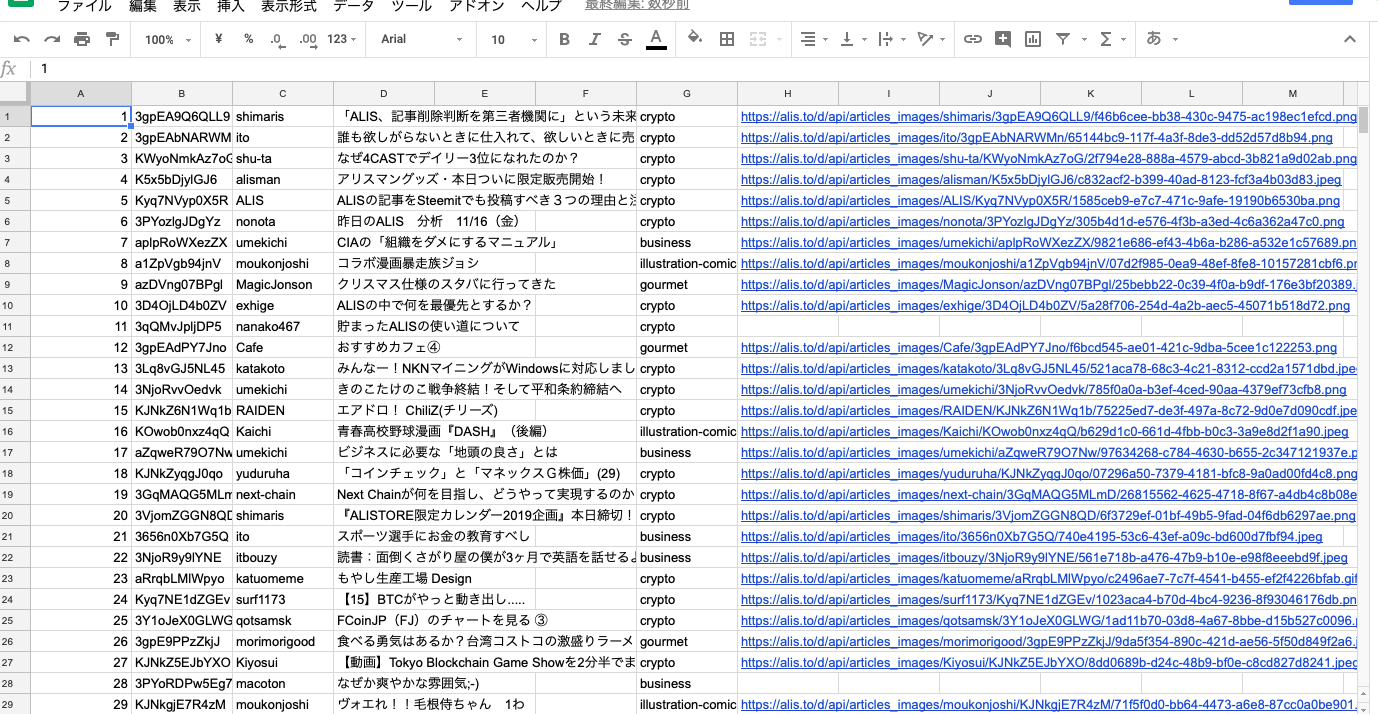Click the undo arrow icon
The height and width of the screenshot is (714, 1378).
pos(22,39)
